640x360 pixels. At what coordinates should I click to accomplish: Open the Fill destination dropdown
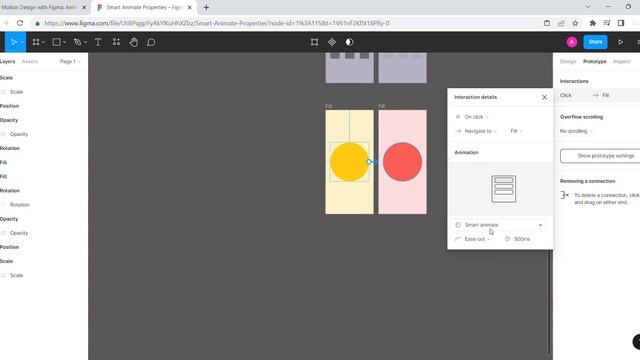tap(516, 131)
